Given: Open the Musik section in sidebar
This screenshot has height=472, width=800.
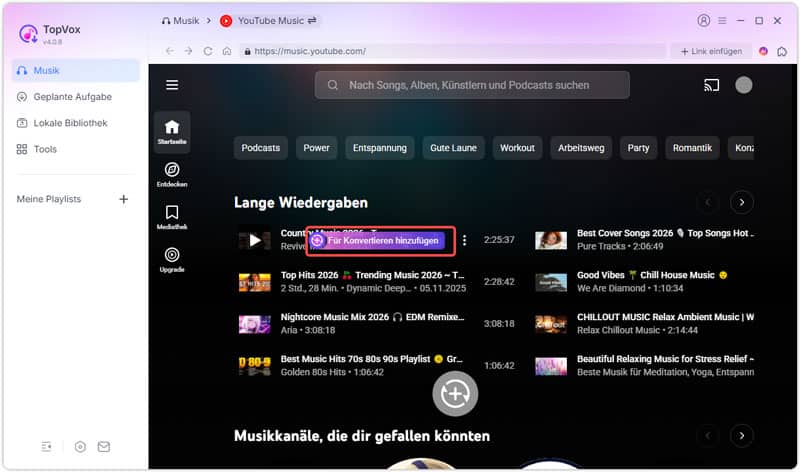Looking at the screenshot, I should 76,70.
